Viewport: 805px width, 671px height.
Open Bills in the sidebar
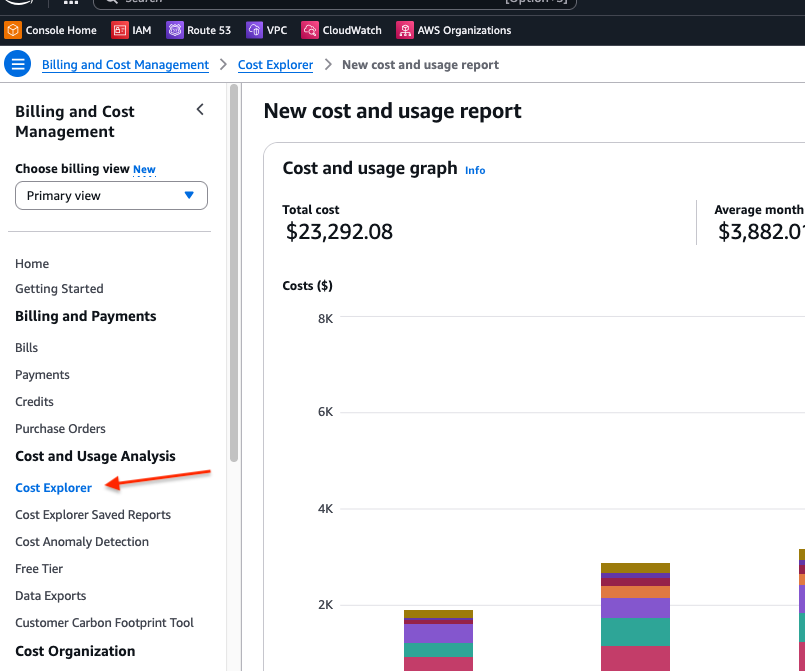click(26, 348)
